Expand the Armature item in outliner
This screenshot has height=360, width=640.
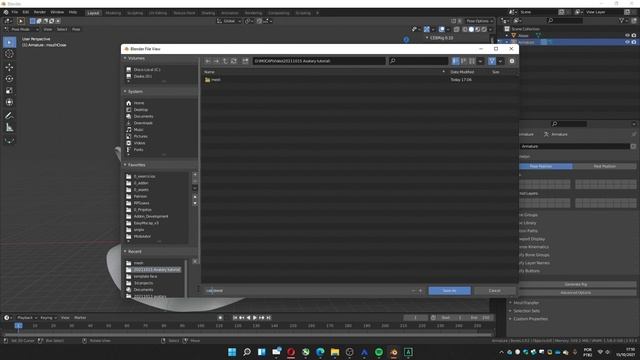pyautogui.click(x=507, y=42)
